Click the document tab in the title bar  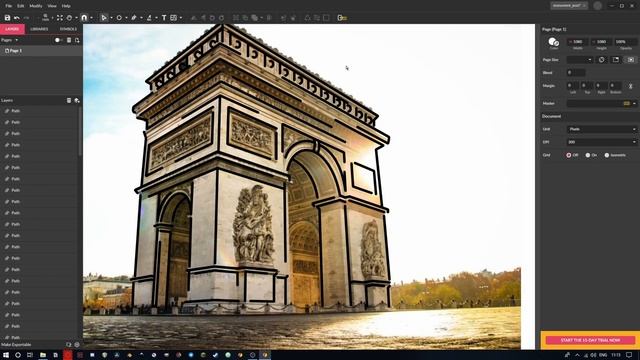click(569, 6)
